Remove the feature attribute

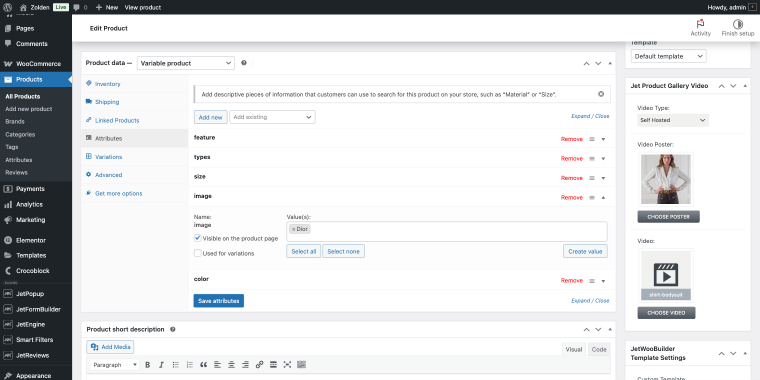click(x=571, y=139)
